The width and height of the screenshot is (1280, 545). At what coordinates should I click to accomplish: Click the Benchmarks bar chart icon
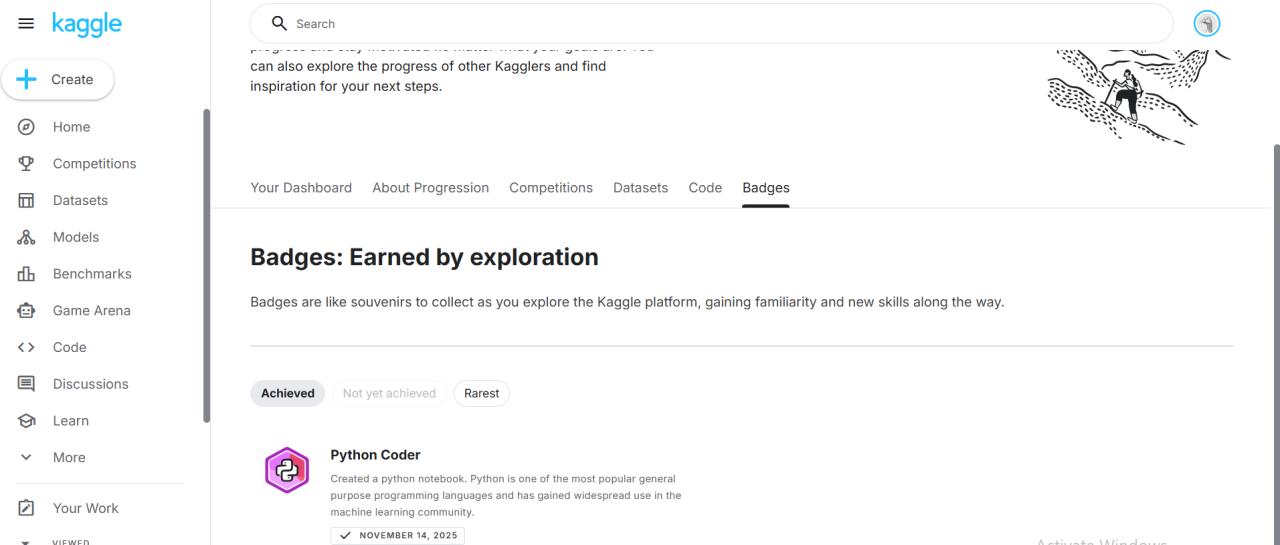coord(27,274)
